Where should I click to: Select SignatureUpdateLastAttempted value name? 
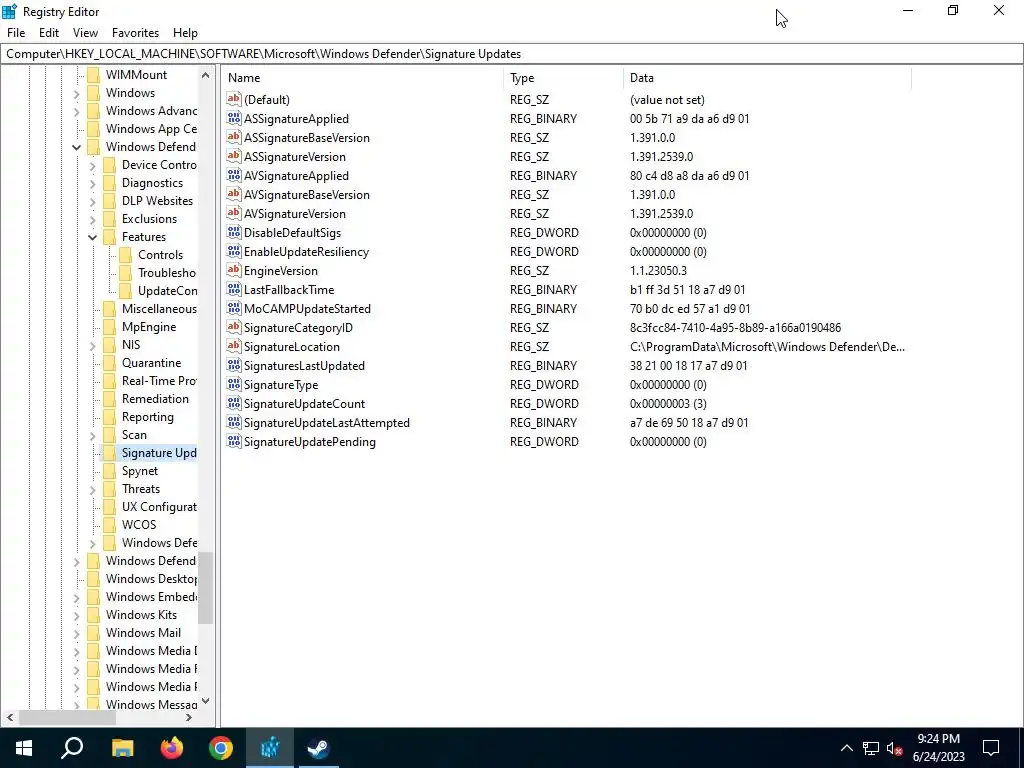point(327,423)
